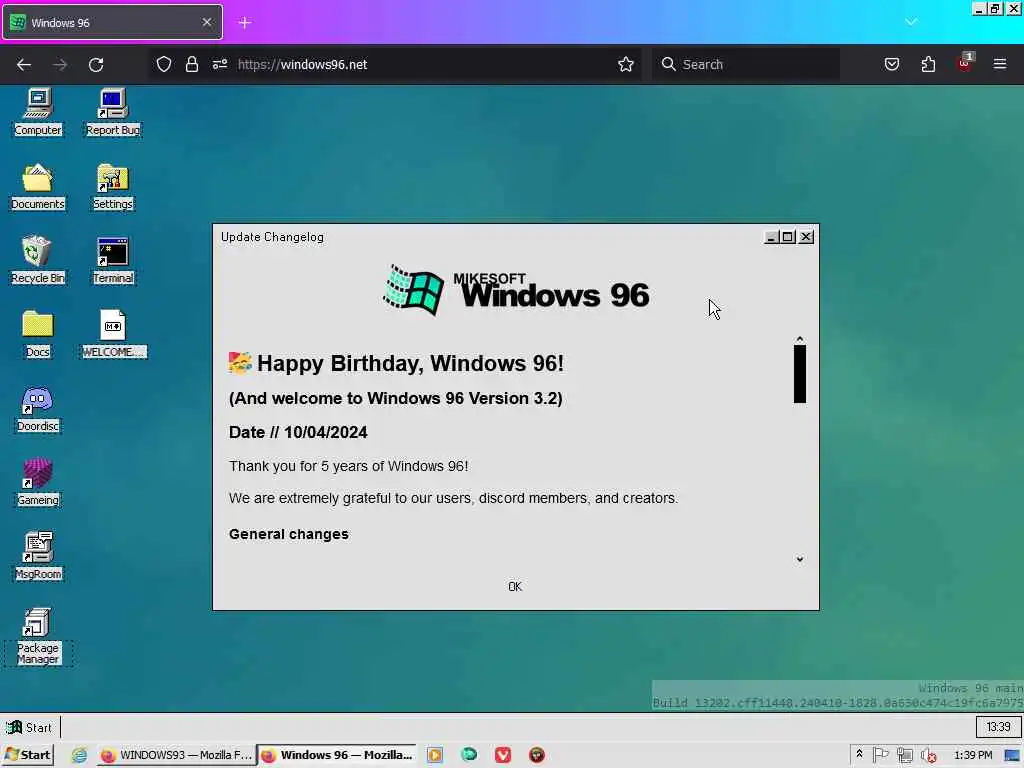Select the Windows 96 browser tab
Image resolution: width=1024 pixels, height=768 pixels.
(112, 22)
